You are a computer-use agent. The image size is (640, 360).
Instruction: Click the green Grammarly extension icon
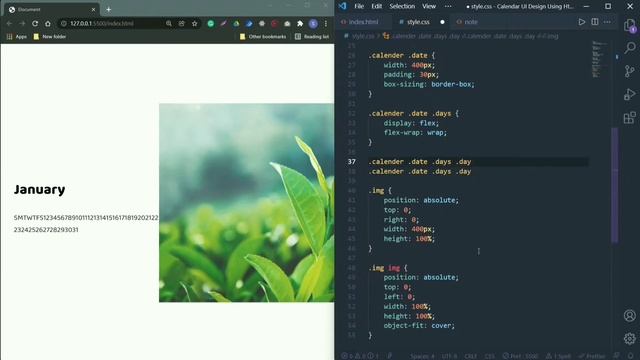(x=211, y=24)
